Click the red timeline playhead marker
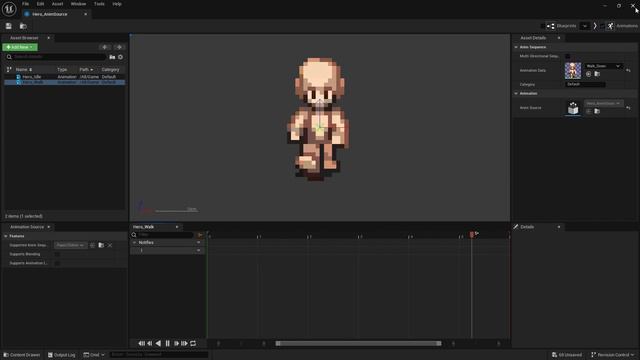 (x=472, y=234)
